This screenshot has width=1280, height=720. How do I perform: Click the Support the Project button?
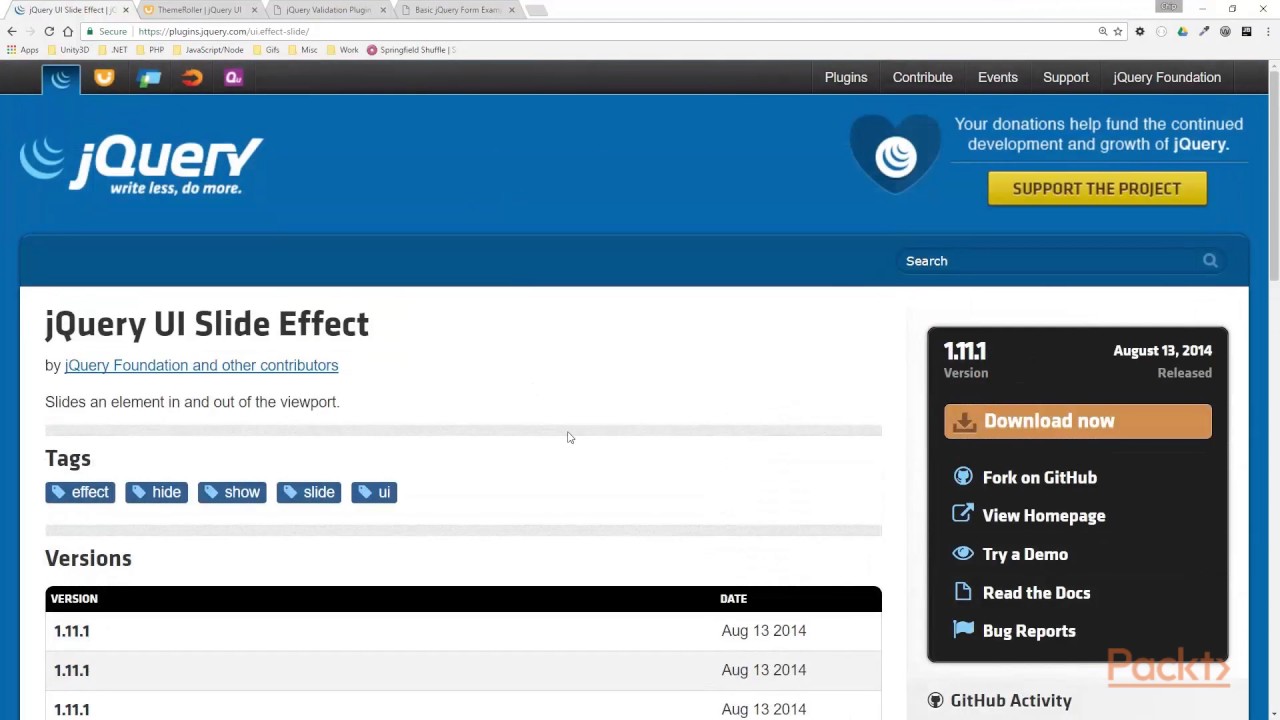pos(1097,188)
